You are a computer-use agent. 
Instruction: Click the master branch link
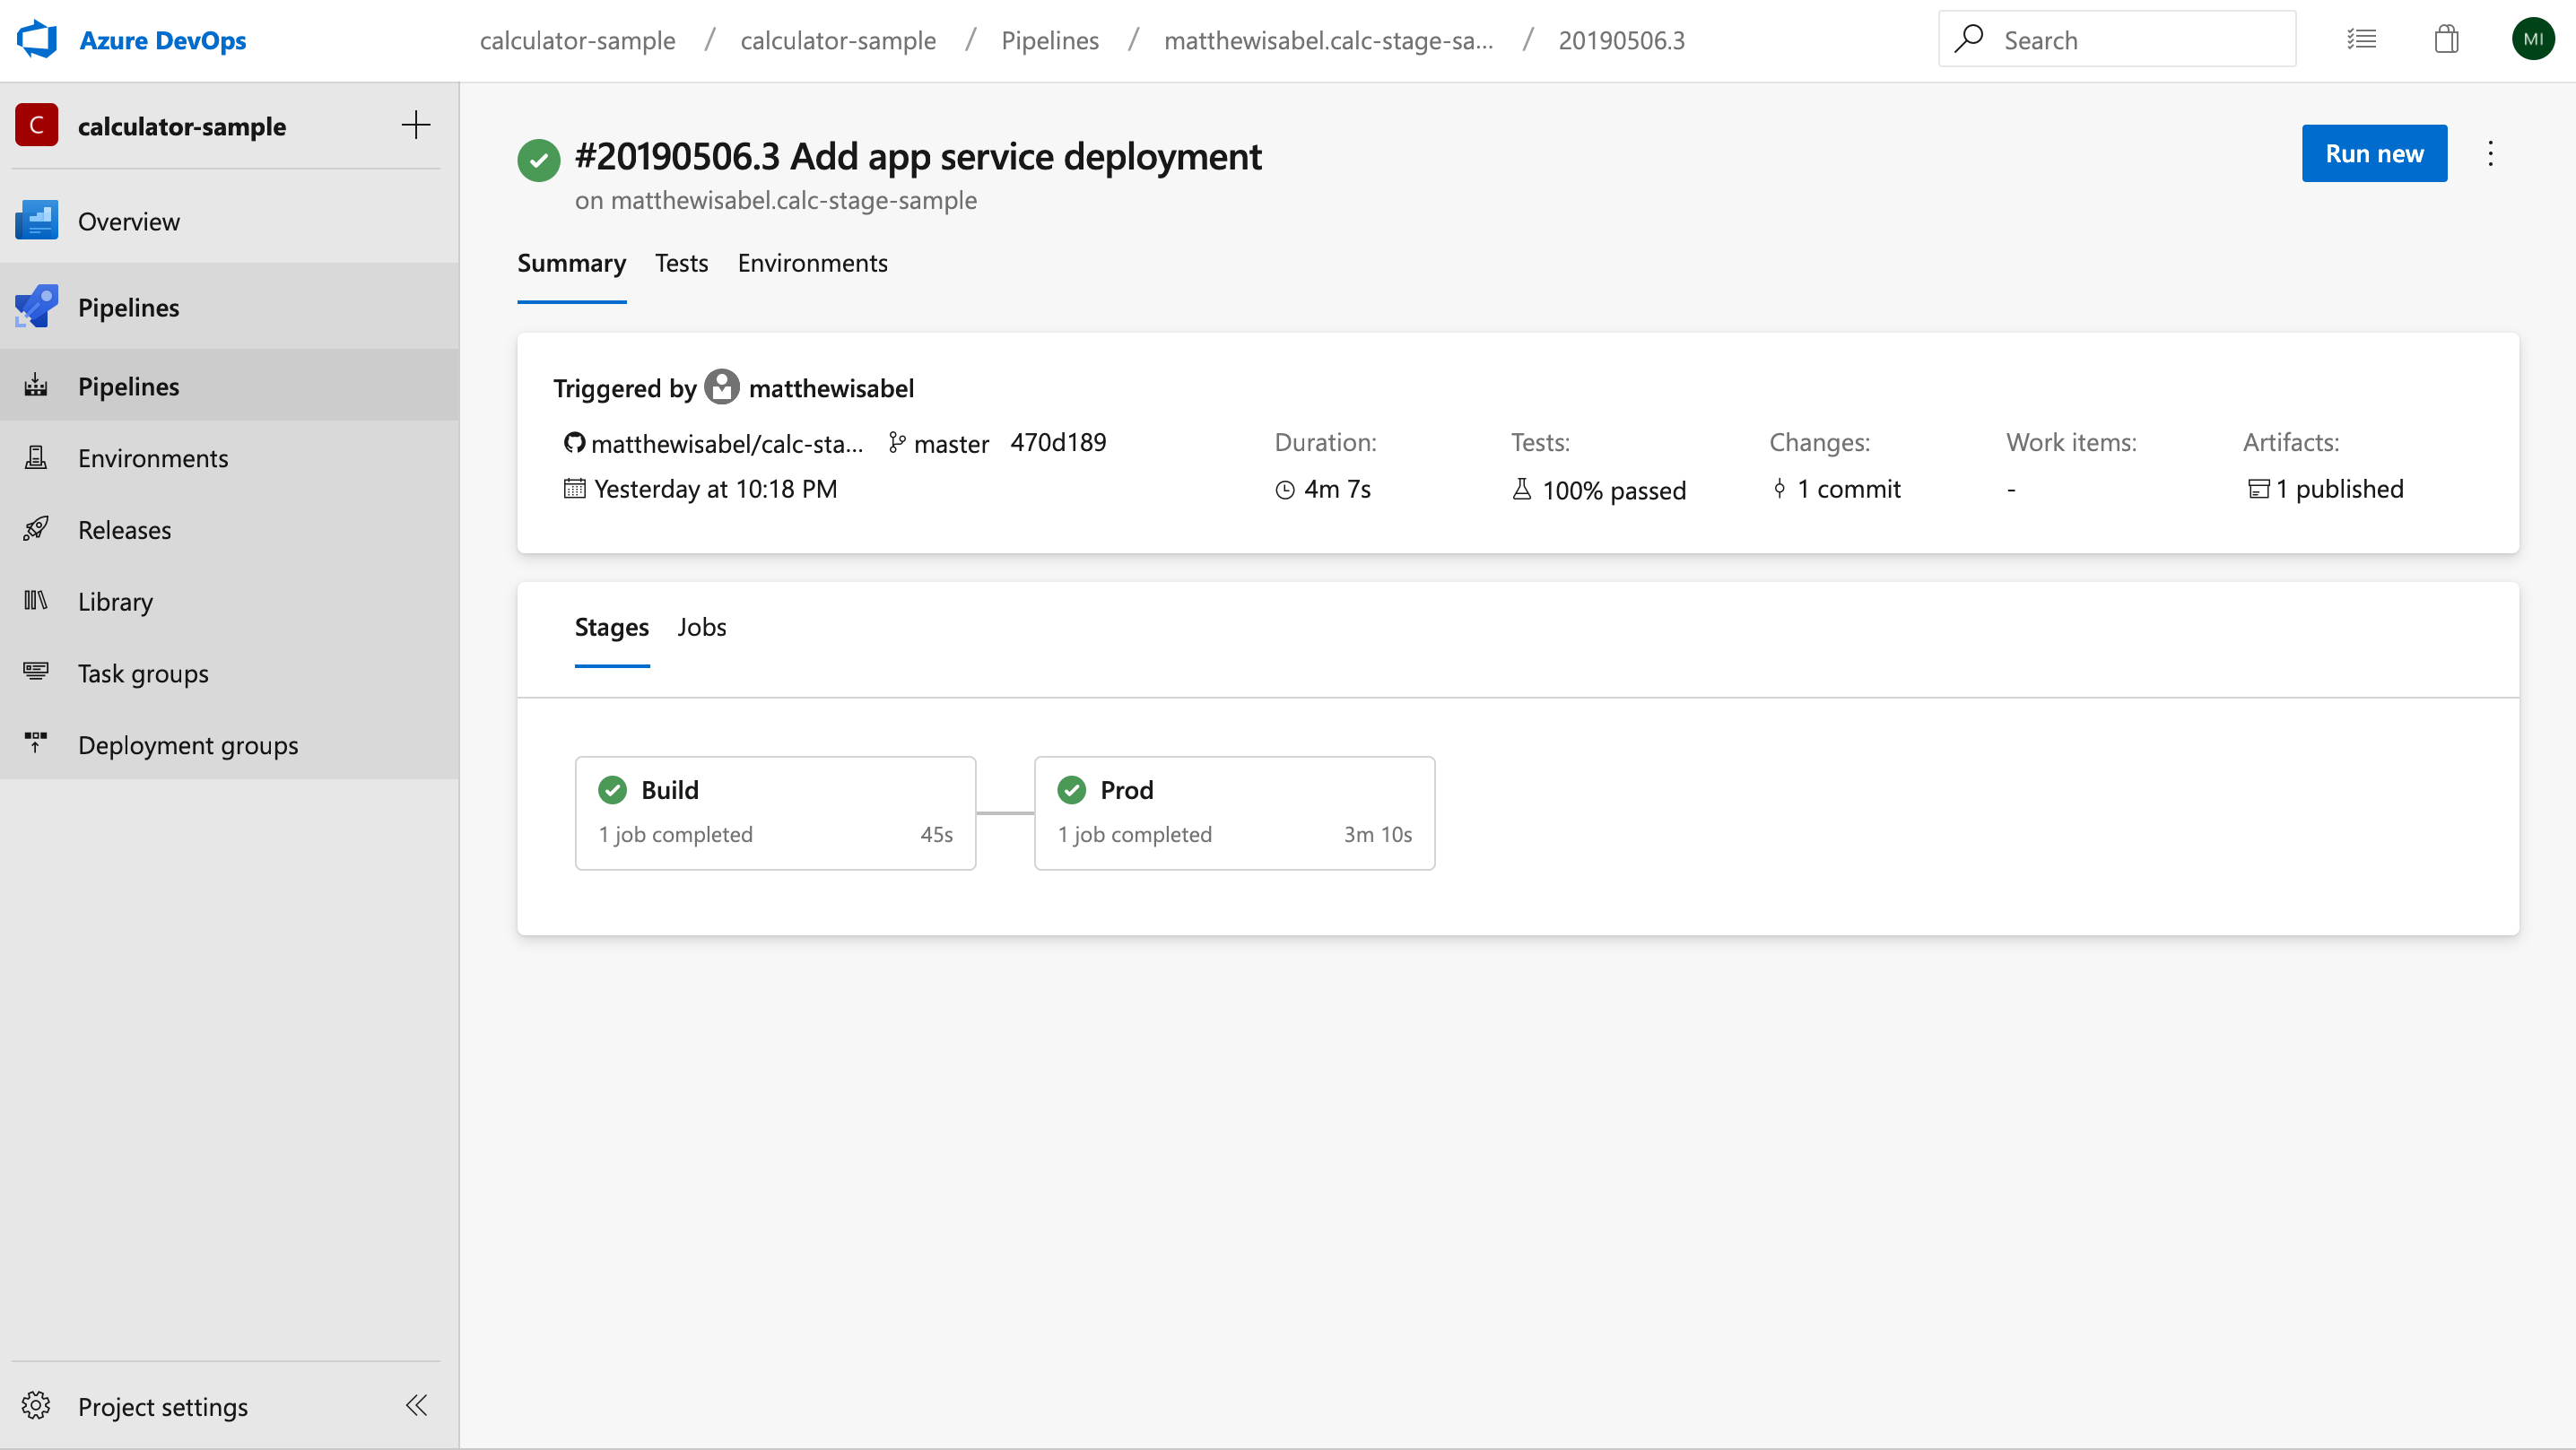click(x=951, y=443)
